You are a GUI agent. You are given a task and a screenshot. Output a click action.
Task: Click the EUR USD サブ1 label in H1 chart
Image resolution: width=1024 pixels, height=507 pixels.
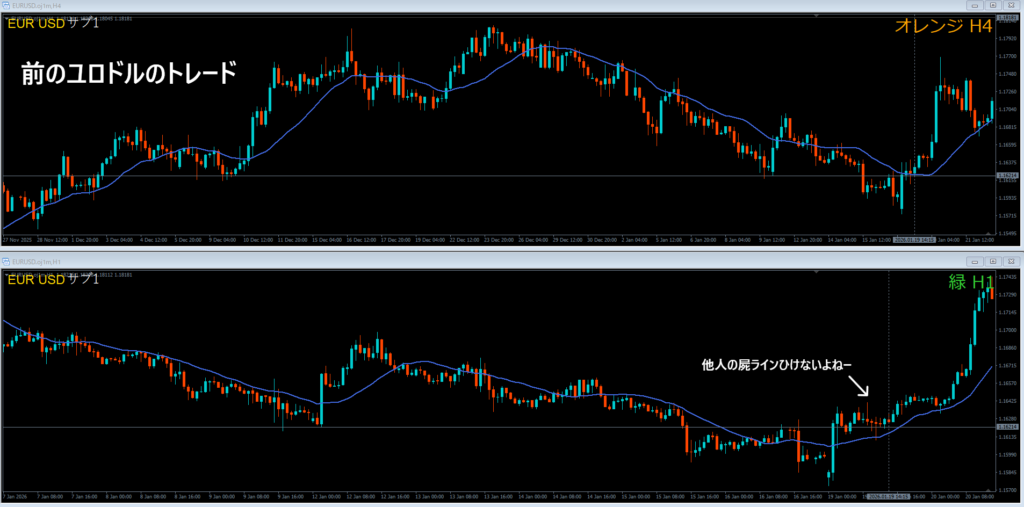coord(53,279)
